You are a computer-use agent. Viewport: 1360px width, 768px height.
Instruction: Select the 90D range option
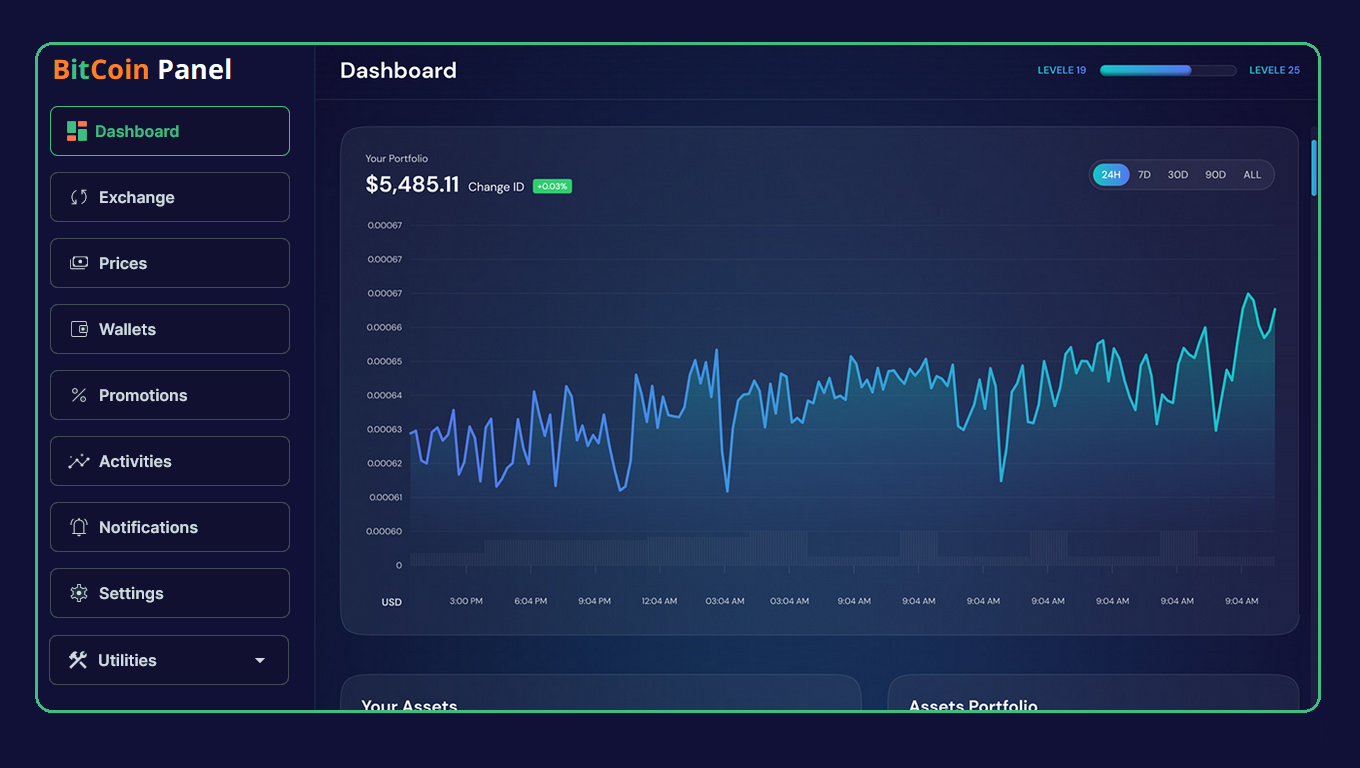pos(1215,174)
